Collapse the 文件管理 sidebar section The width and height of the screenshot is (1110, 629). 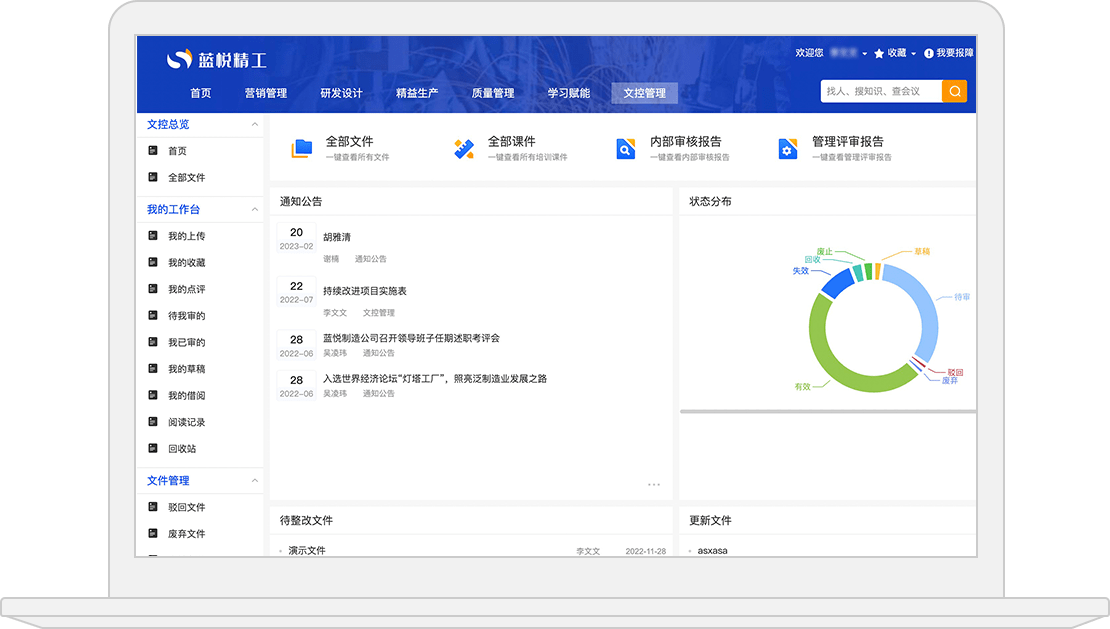[x=255, y=481]
